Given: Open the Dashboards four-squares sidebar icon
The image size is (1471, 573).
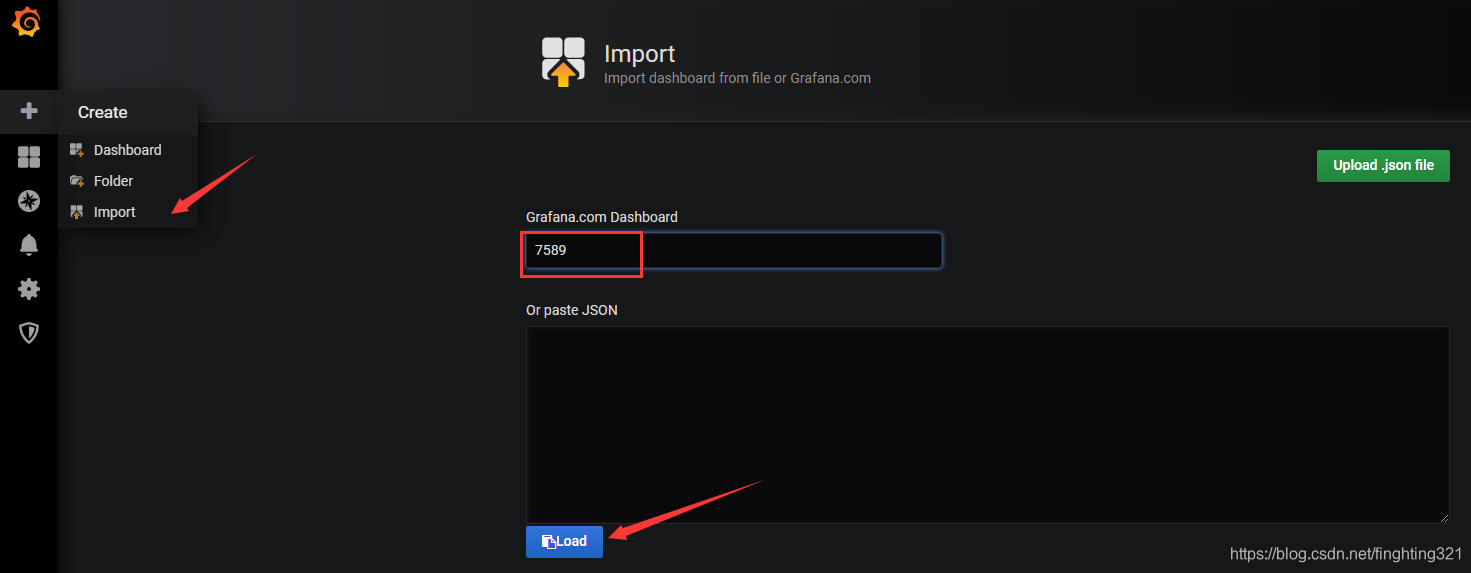Looking at the screenshot, I should 29,157.
